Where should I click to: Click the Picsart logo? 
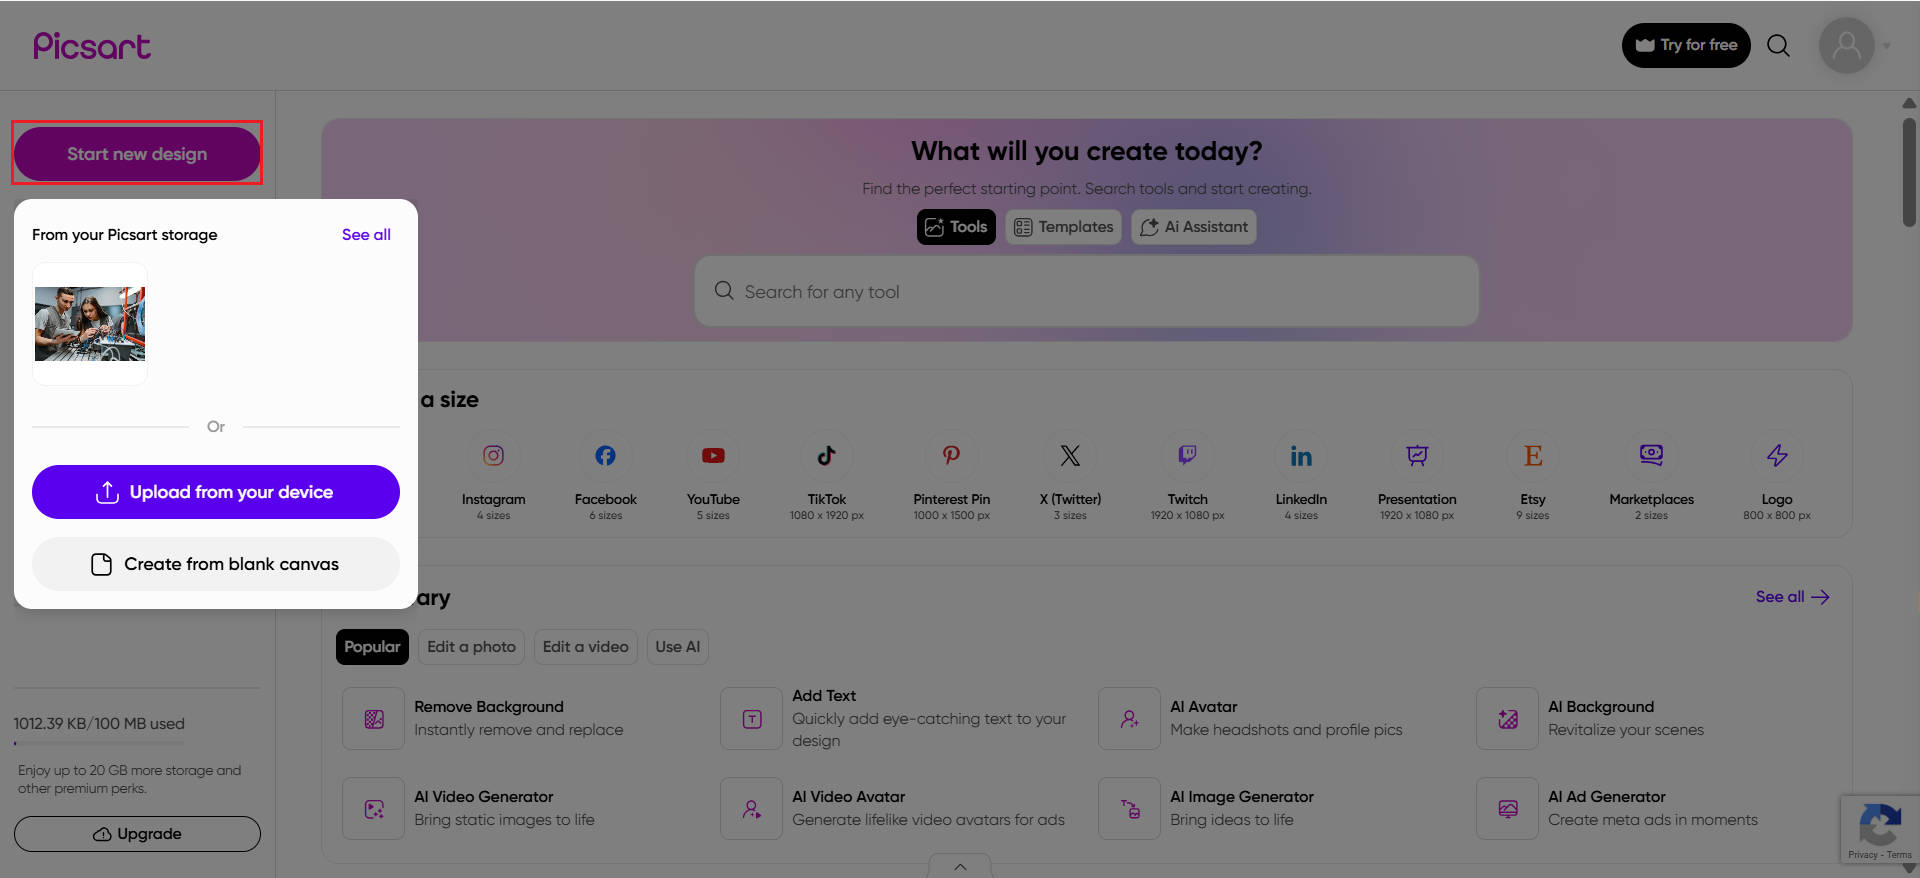tap(92, 46)
